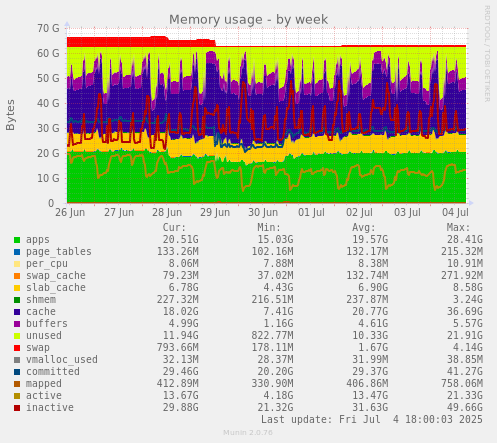
Task: Click the '10 G' axis label
Action: 48,178
